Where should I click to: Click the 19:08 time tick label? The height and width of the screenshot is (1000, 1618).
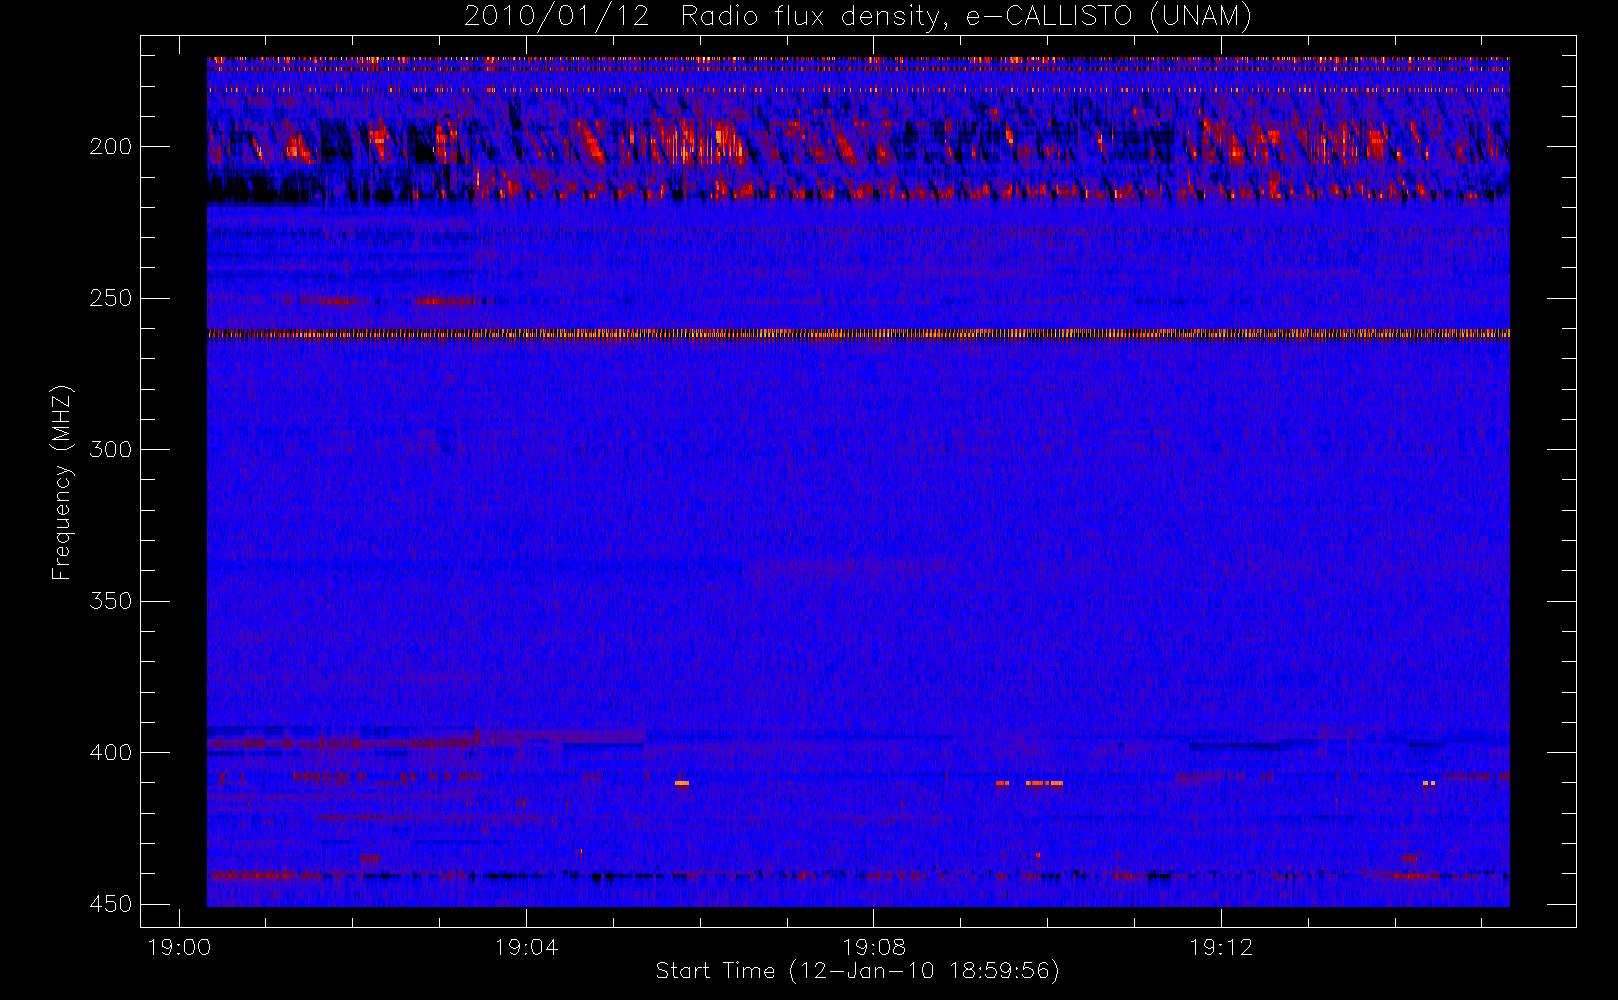pyautogui.click(x=874, y=947)
